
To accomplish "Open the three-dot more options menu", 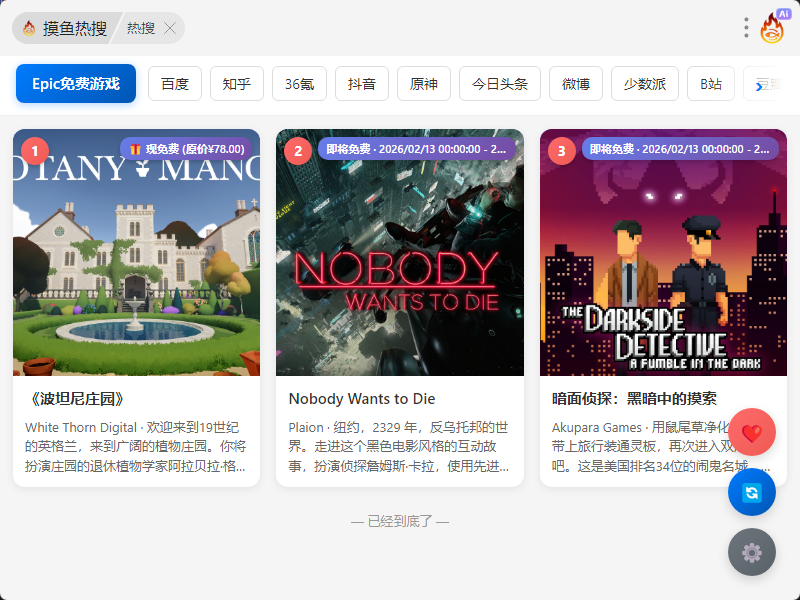I will pyautogui.click(x=746, y=28).
